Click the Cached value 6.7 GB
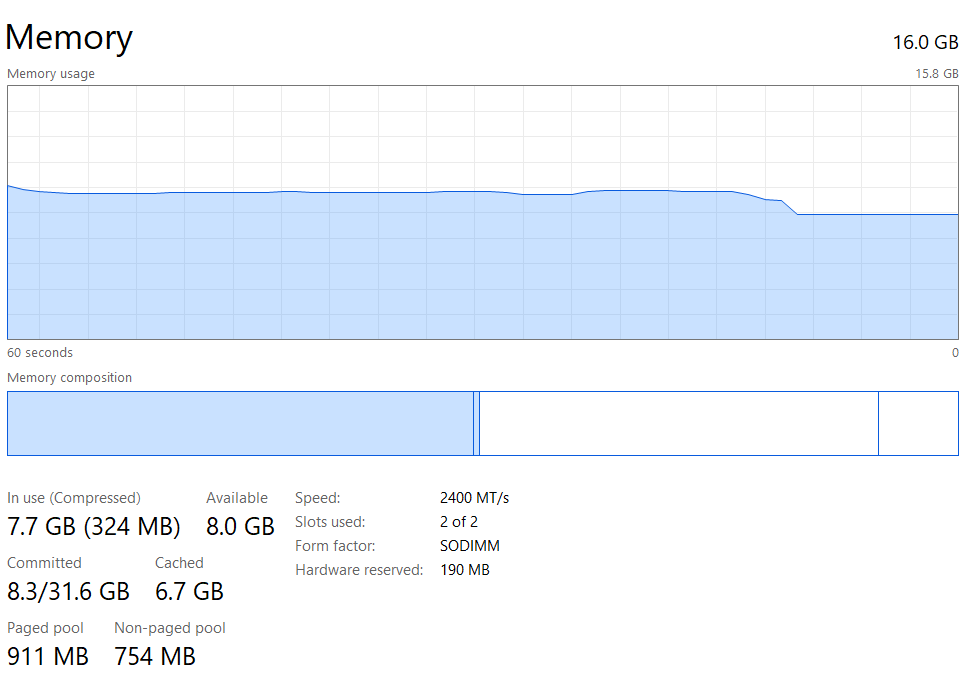The height and width of the screenshot is (684, 967). tap(189, 591)
